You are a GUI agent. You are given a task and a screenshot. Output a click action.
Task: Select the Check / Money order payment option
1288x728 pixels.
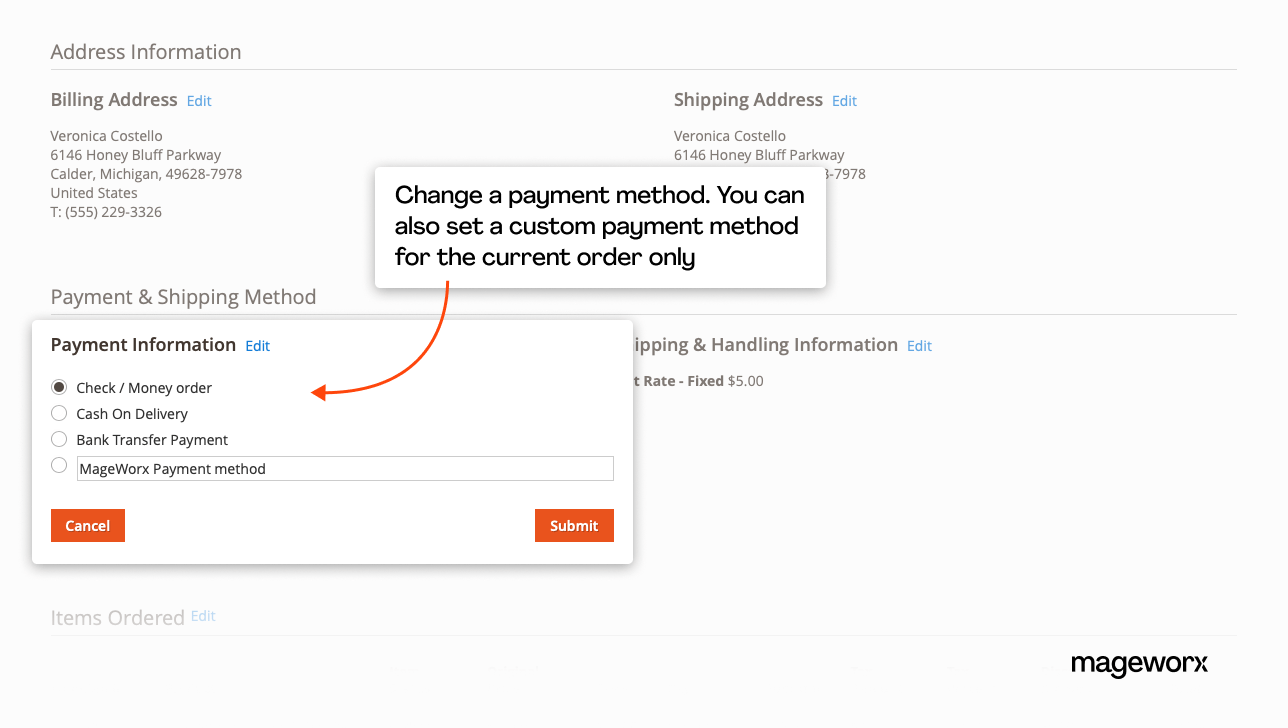coord(58,387)
